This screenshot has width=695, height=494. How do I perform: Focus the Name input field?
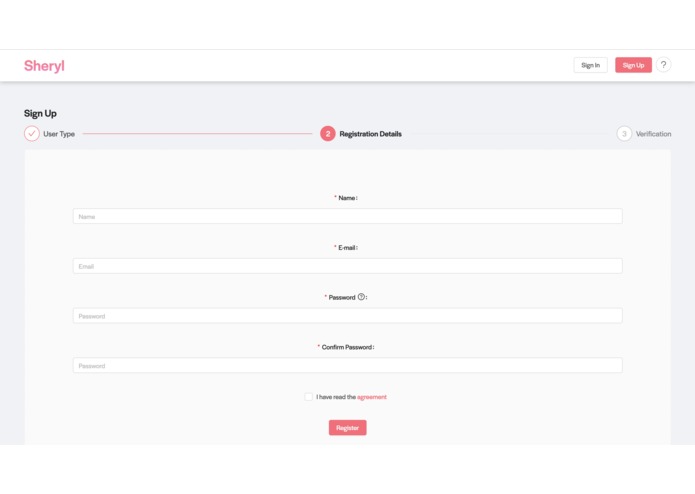click(348, 216)
